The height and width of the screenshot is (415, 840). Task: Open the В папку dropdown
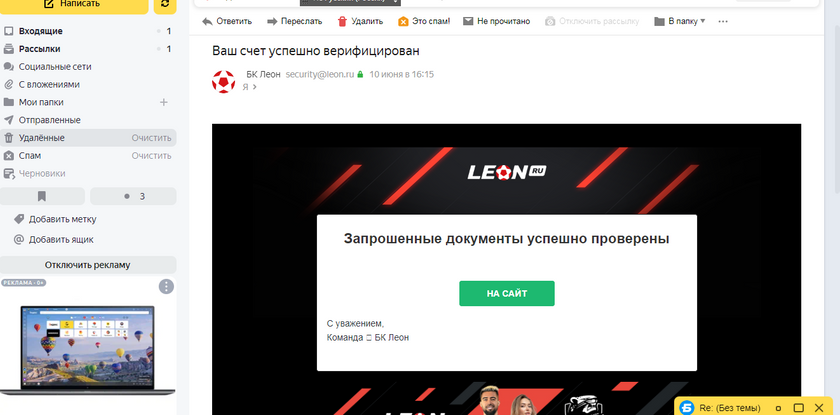pyautogui.click(x=680, y=21)
